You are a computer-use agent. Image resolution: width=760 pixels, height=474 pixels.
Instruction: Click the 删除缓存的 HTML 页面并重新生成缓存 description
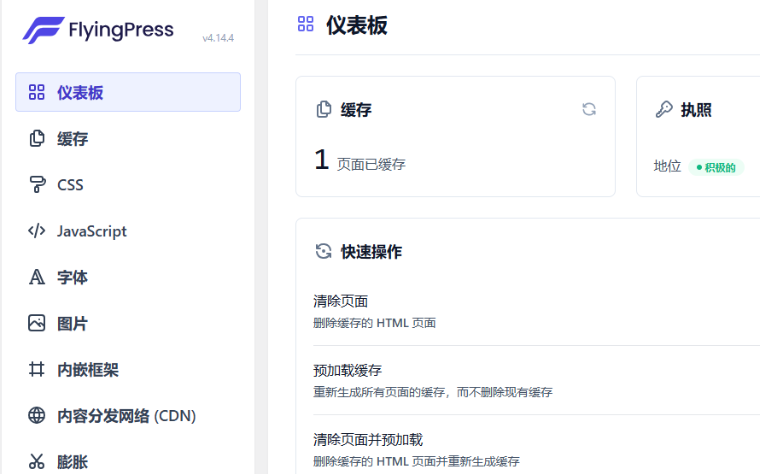click(416, 461)
